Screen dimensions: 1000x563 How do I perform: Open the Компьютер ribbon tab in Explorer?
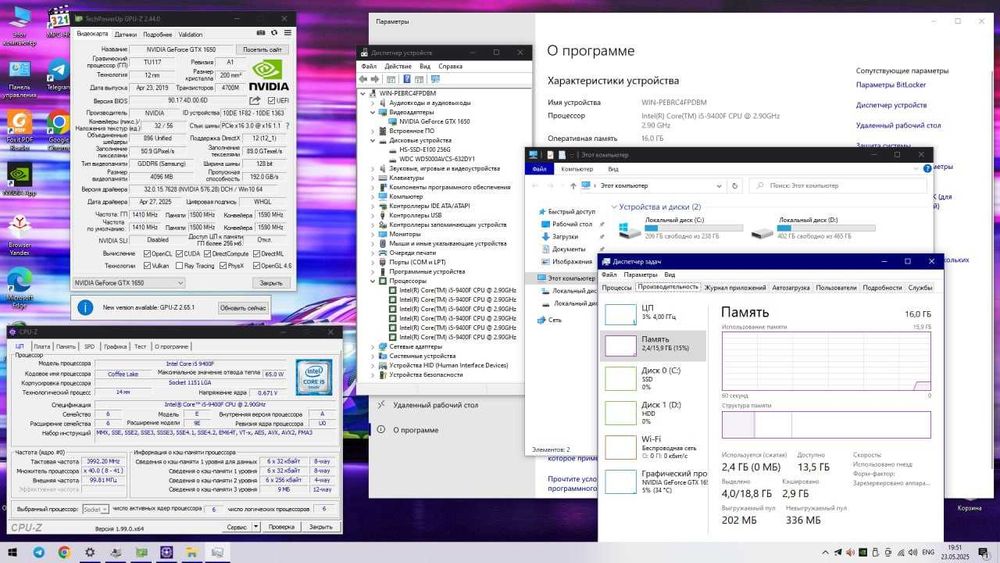click(577, 169)
